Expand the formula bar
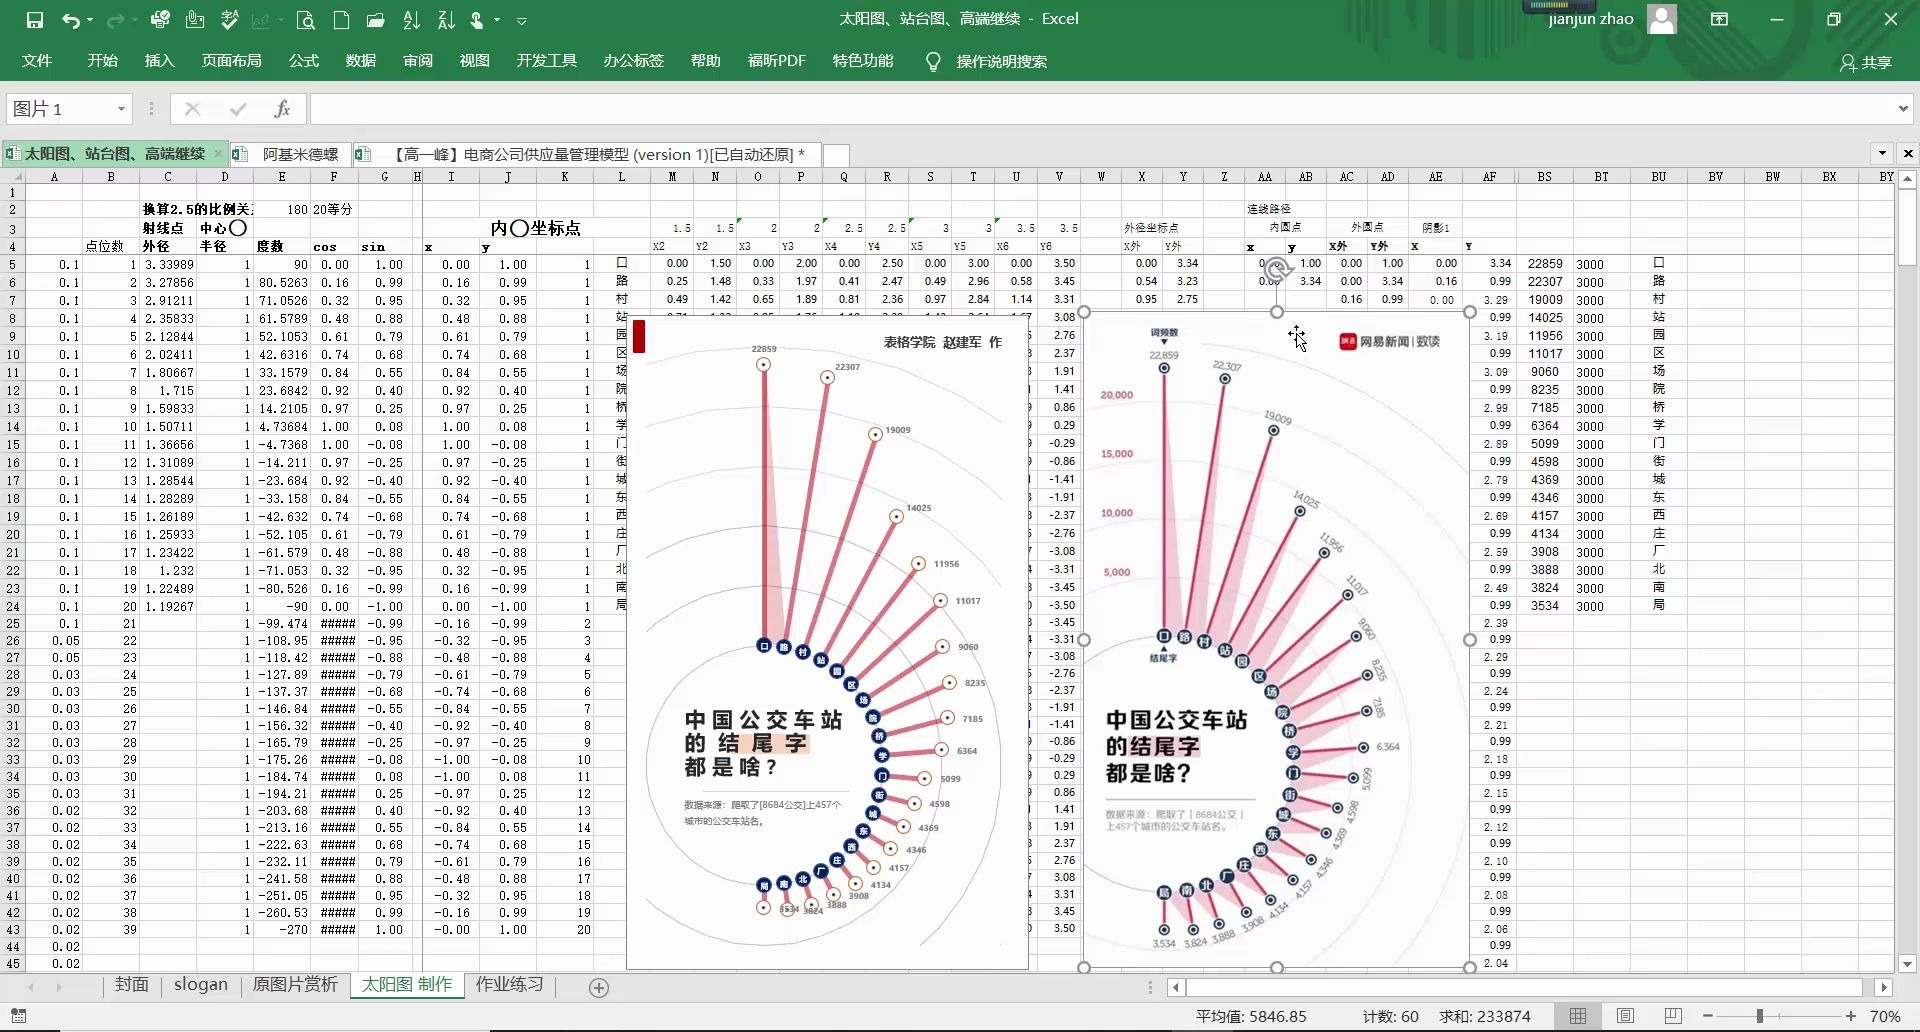The height and width of the screenshot is (1032, 1920). [x=1902, y=109]
